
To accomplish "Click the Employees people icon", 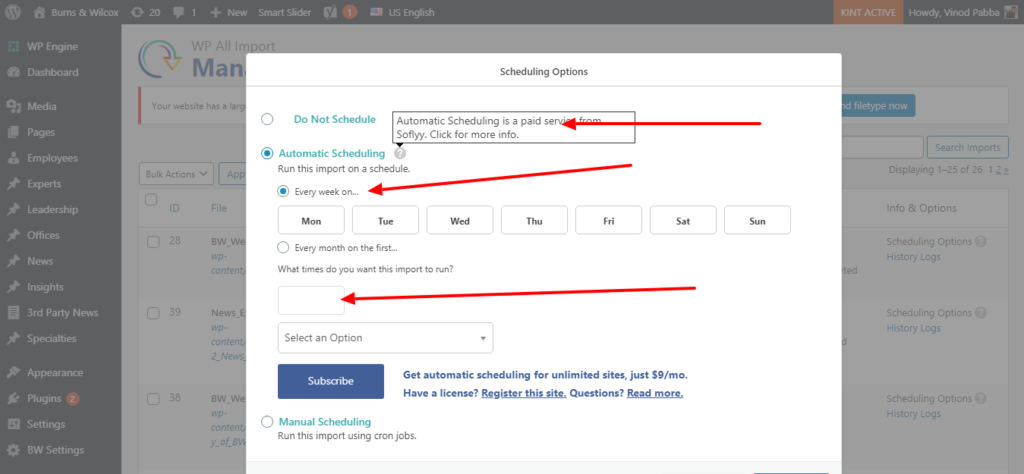I will point(13,158).
